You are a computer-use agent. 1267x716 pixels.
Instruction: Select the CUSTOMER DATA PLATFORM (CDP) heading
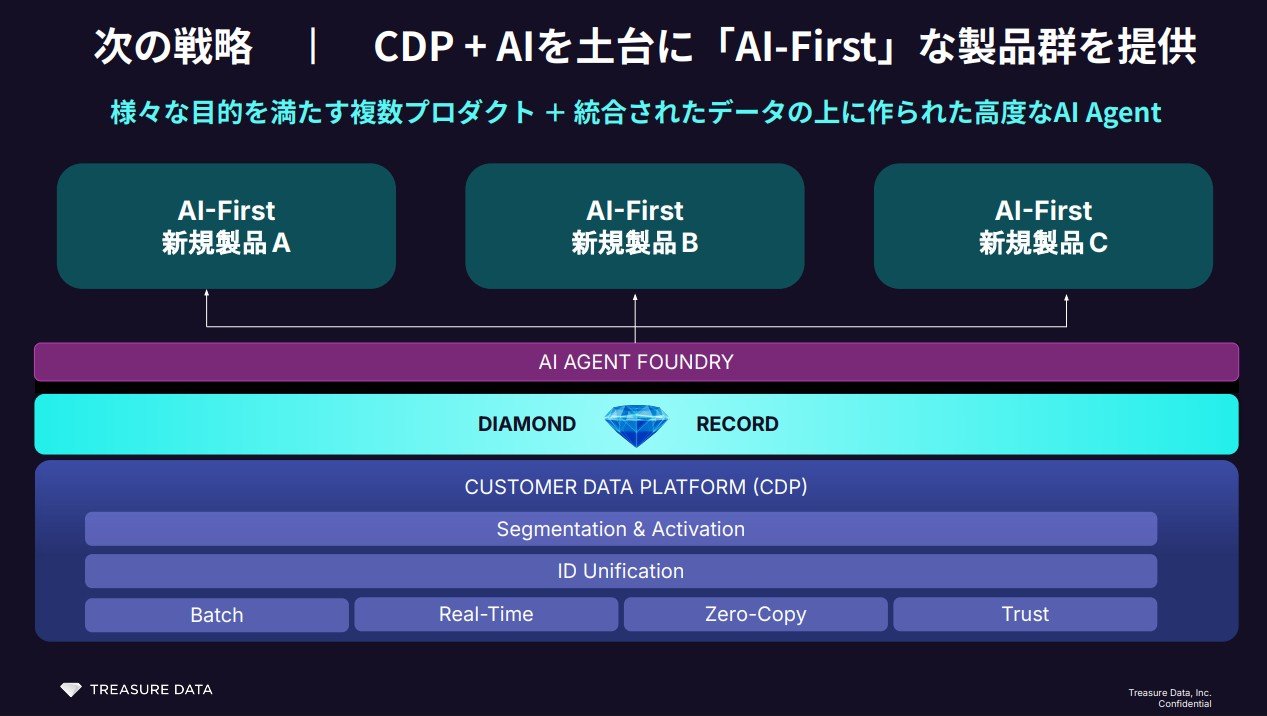636,487
